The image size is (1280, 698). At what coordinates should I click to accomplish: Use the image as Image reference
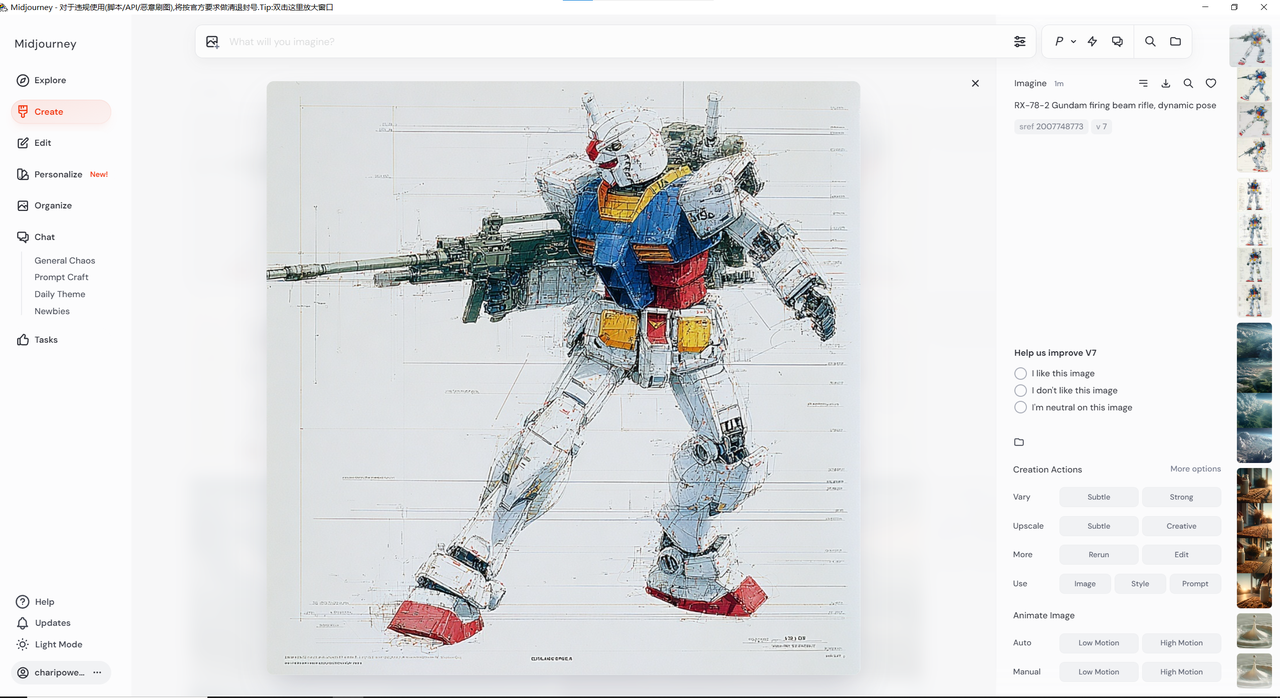[x=1085, y=584]
